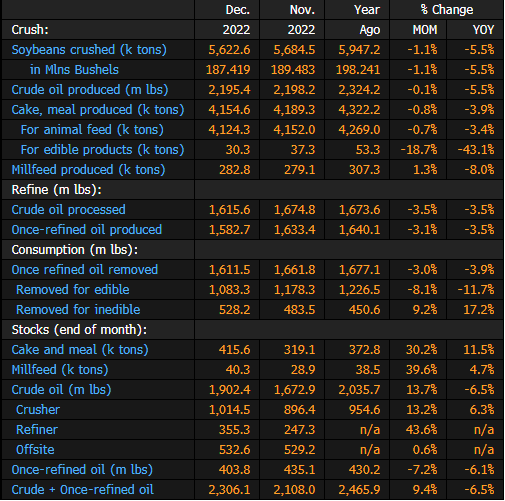Select Cake and meal (k tons) stocks label

click(x=80, y=350)
